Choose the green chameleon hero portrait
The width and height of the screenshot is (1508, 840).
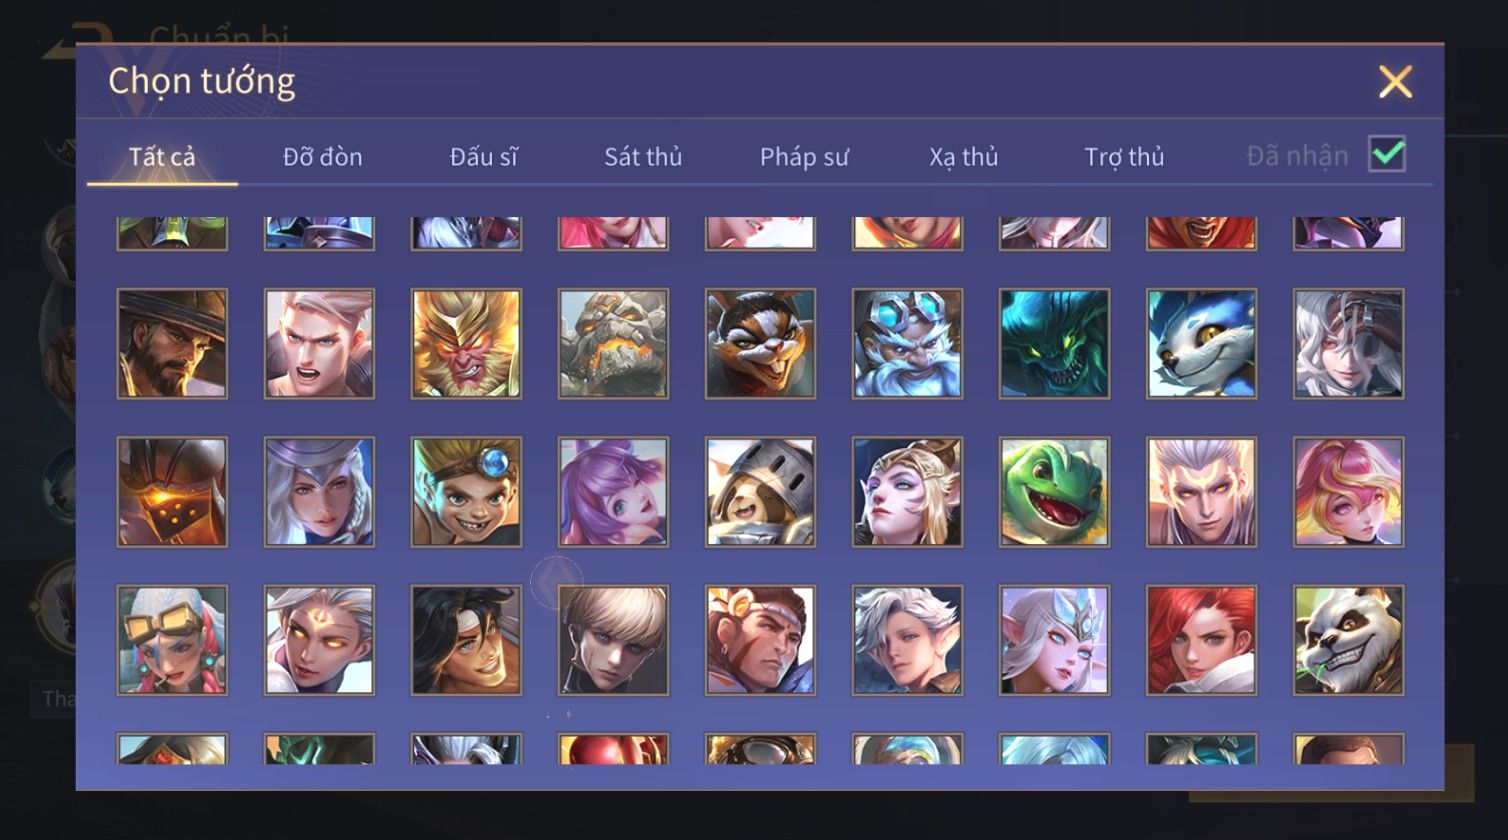point(1054,492)
